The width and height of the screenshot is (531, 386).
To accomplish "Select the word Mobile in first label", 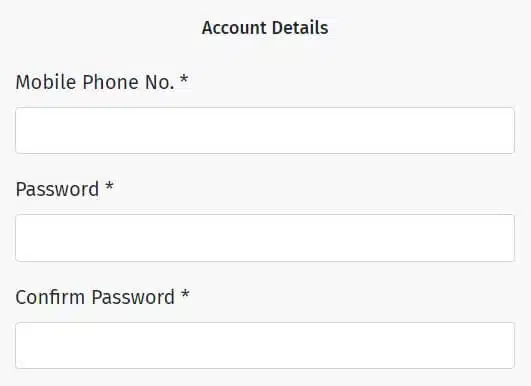I will (x=46, y=82).
